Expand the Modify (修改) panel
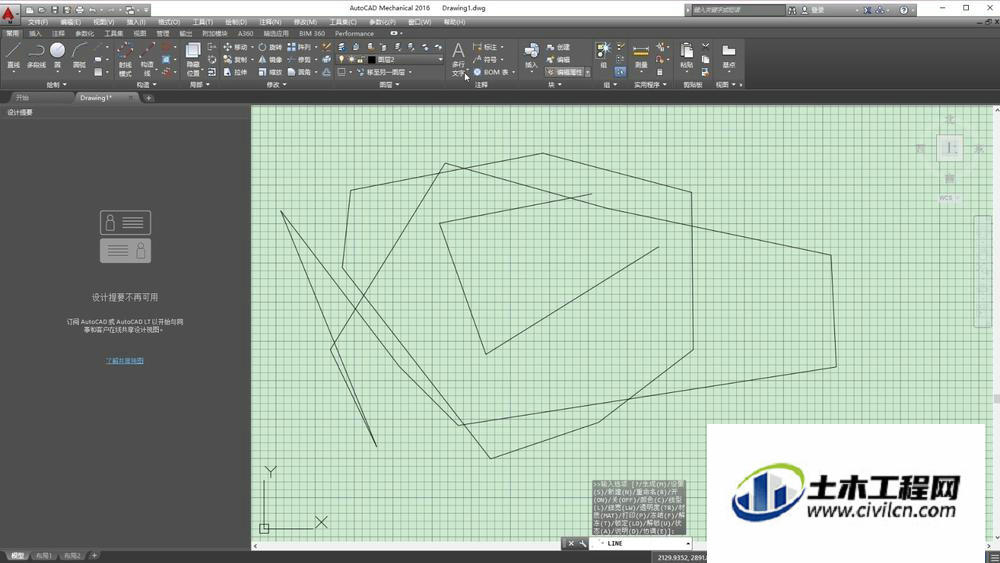 [276, 84]
